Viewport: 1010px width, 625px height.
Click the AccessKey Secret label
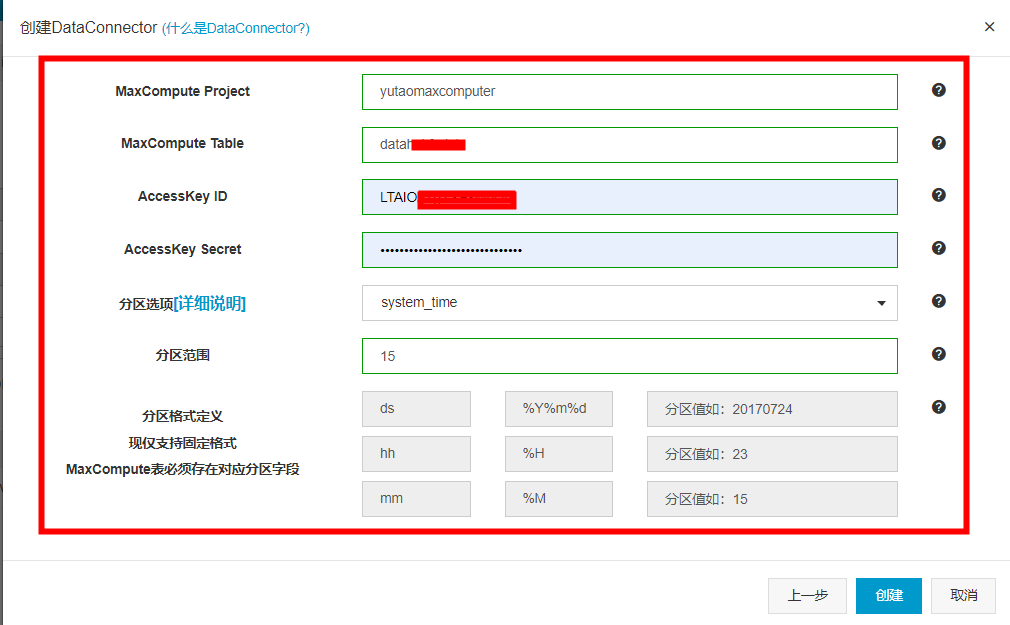click(x=182, y=249)
